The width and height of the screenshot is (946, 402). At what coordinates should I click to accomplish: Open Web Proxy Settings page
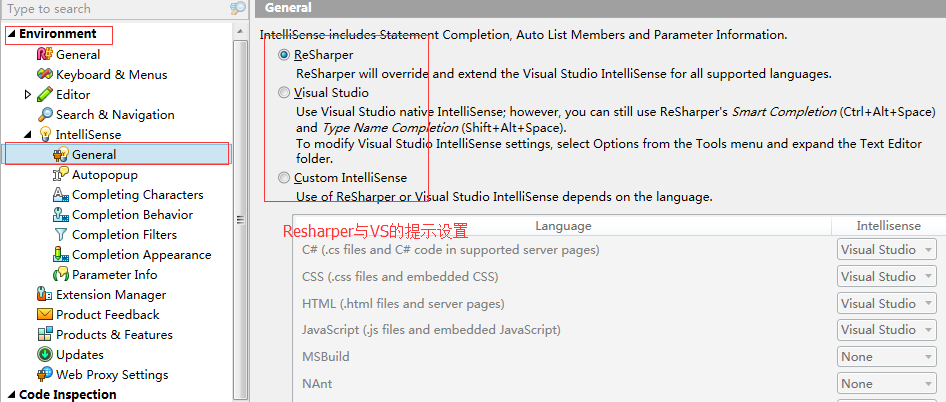[112, 374]
